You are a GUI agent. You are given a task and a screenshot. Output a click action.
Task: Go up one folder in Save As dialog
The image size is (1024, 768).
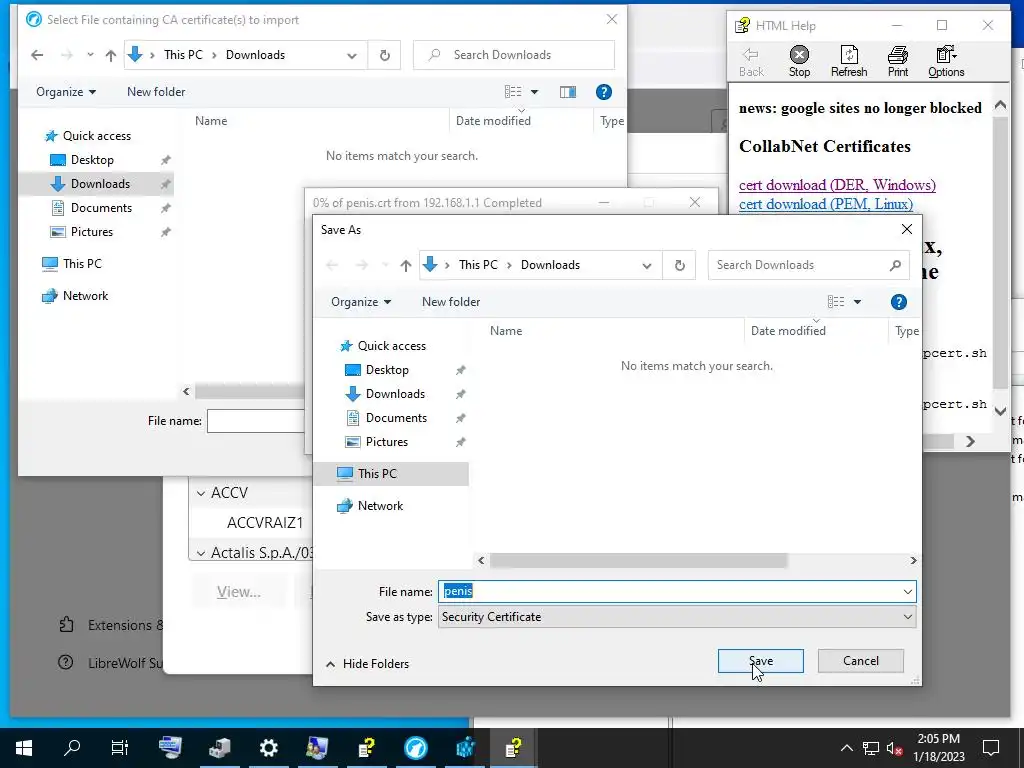[406, 265]
